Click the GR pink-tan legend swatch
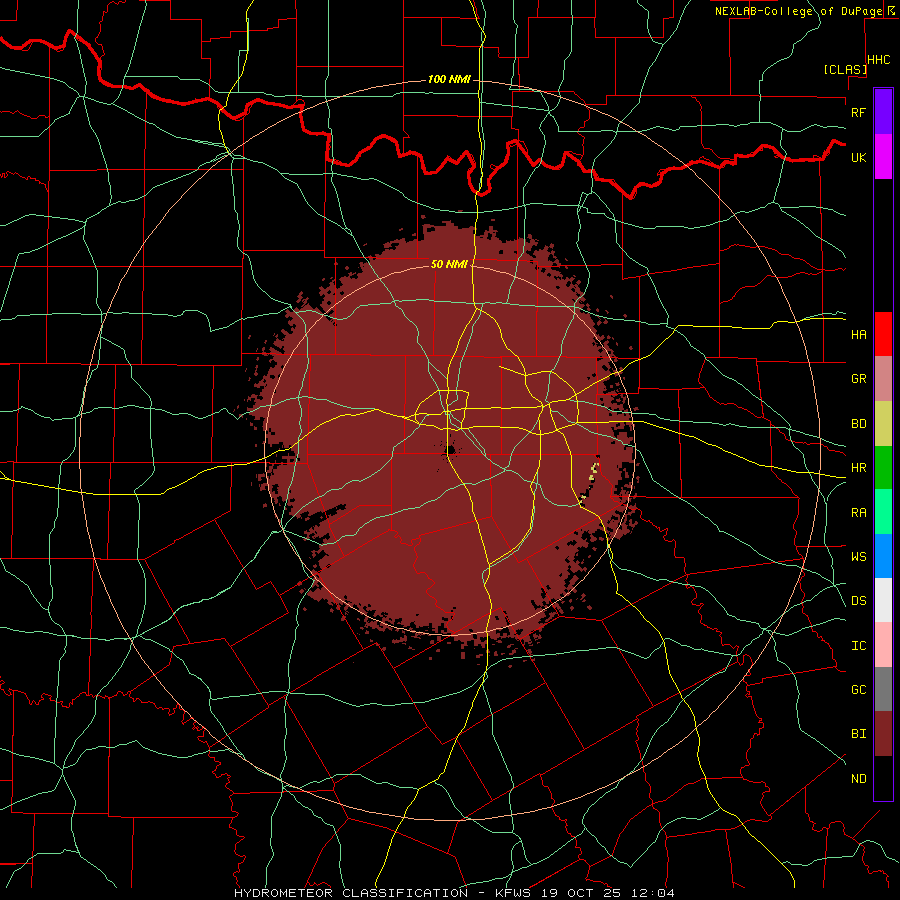The width and height of the screenshot is (900, 900). 883,379
